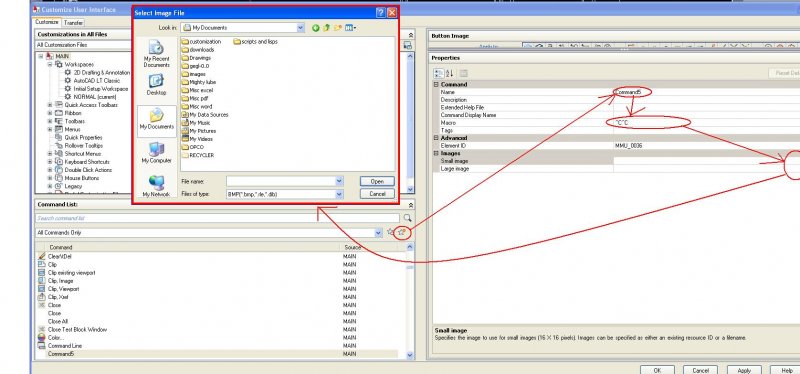
Task: Click the Search command list field
Action: click(x=217, y=218)
